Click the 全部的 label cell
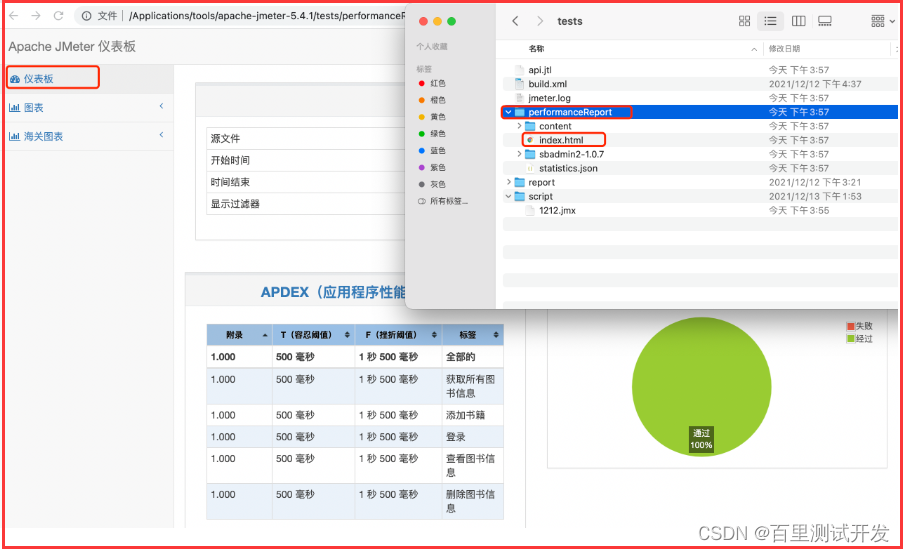Viewport: 905px width, 552px height. point(473,357)
